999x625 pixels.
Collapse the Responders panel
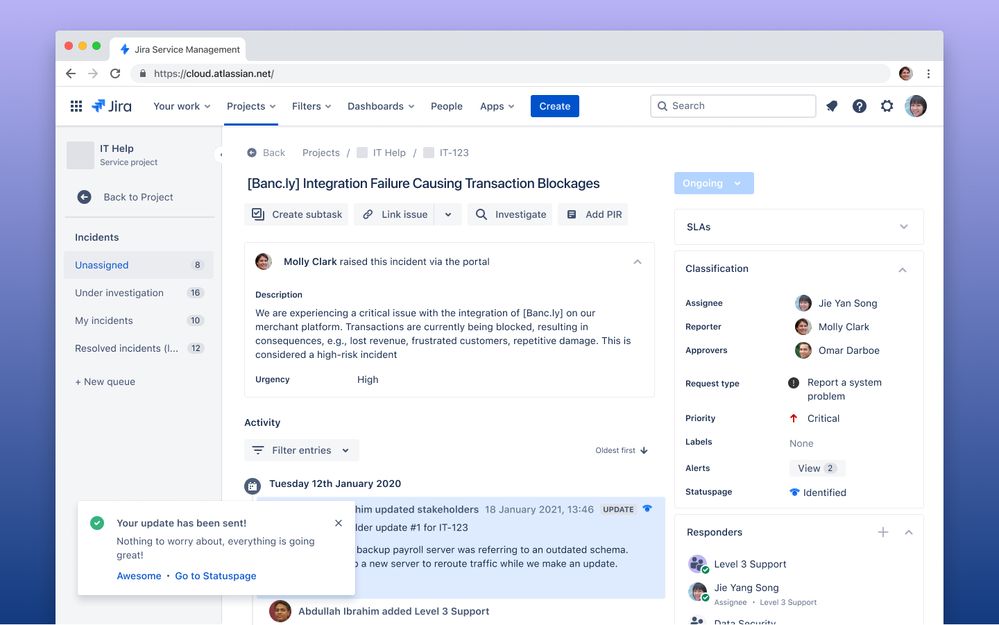tap(909, 532)
